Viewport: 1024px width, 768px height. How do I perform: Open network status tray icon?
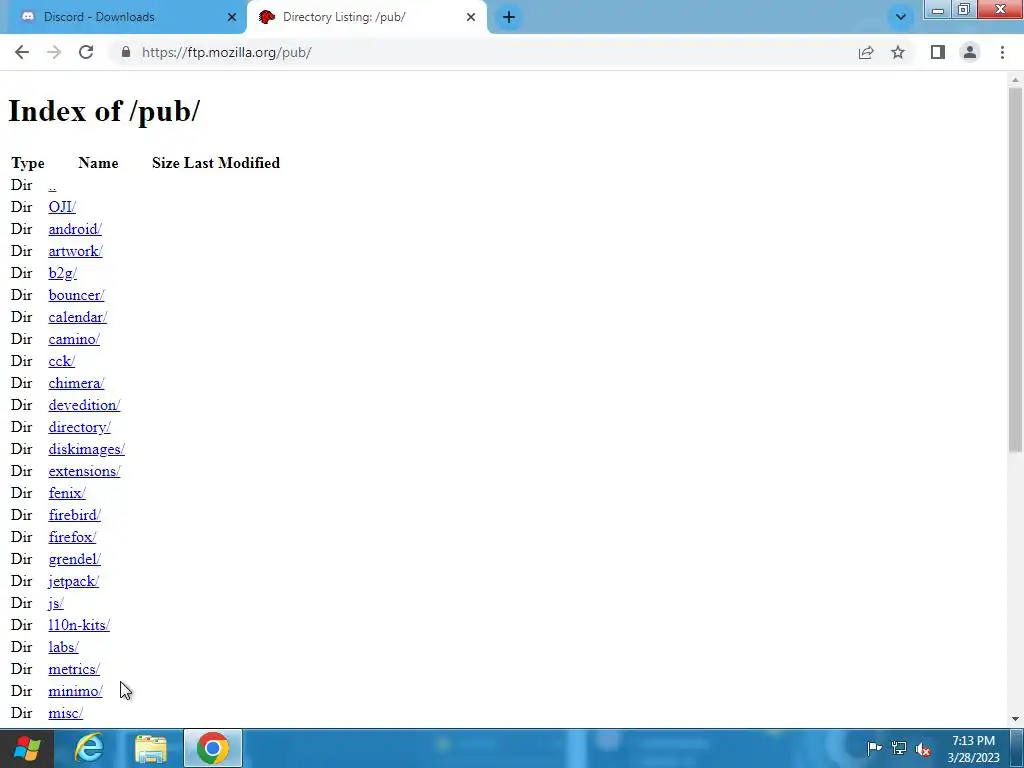899,748
